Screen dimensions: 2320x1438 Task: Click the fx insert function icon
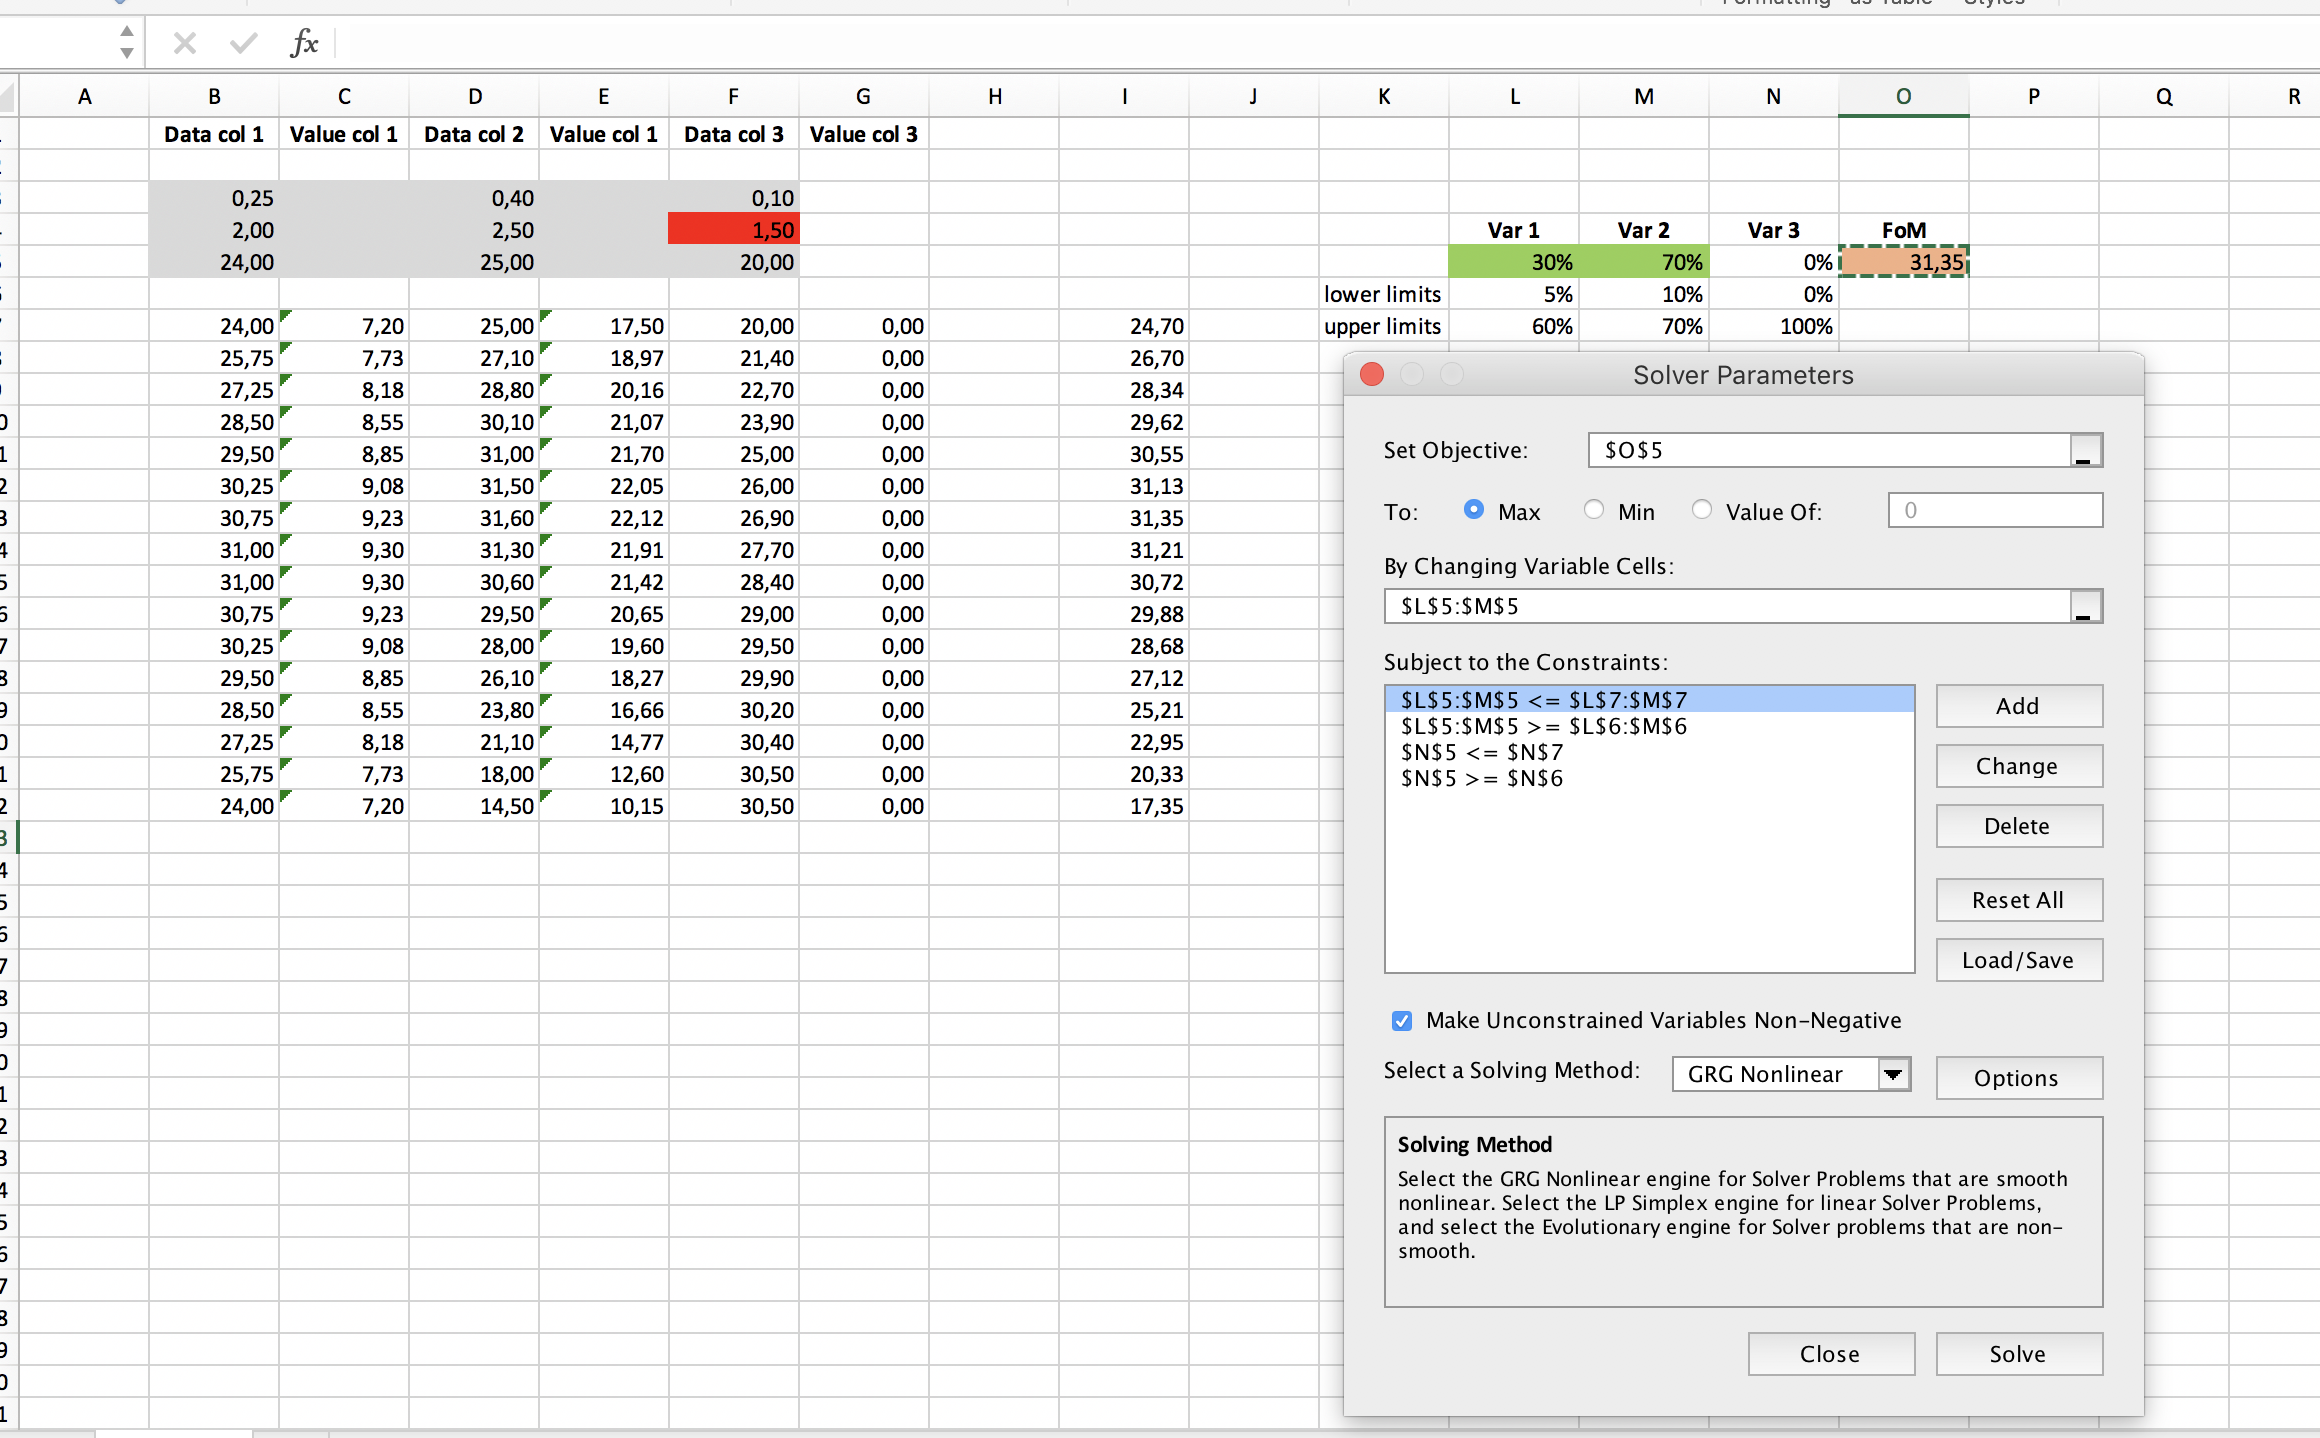pos(304,43)
